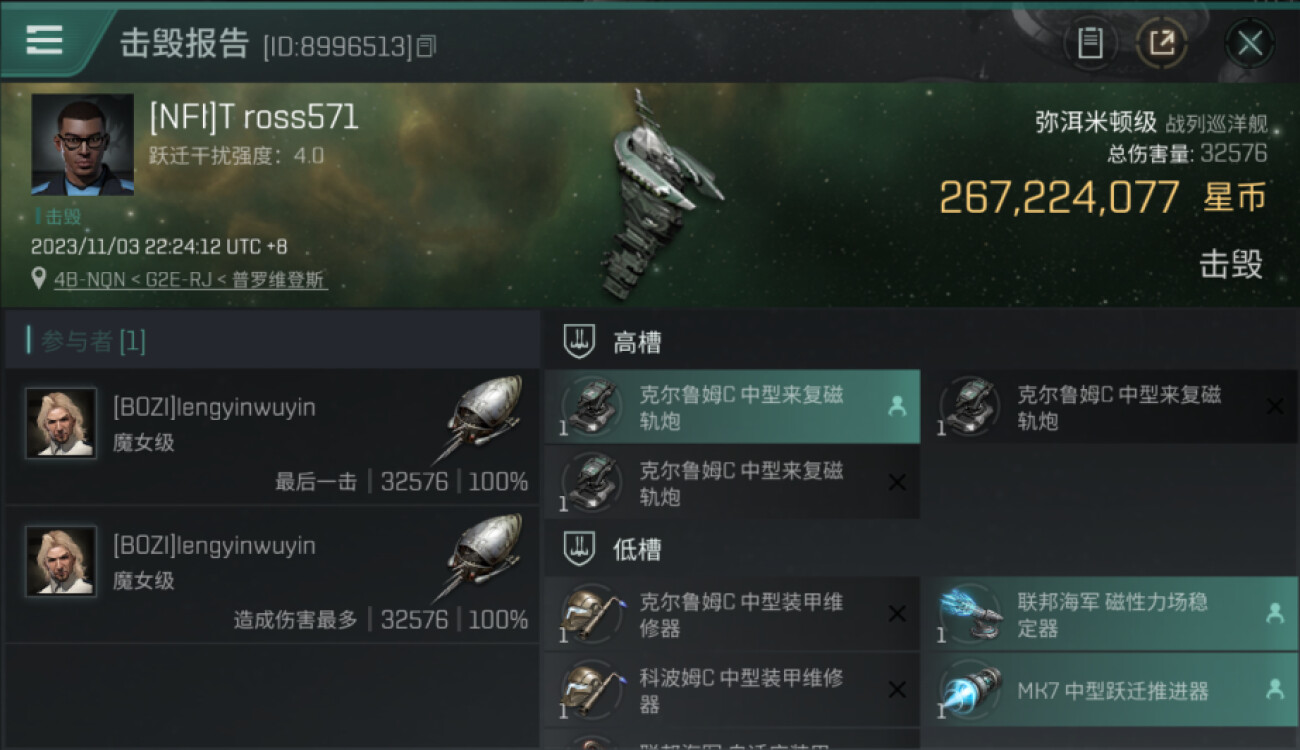The image size is (1300, 750).
Task: Click X on 科波姆C 中型装甲维修器
Action: coord(897,690)
